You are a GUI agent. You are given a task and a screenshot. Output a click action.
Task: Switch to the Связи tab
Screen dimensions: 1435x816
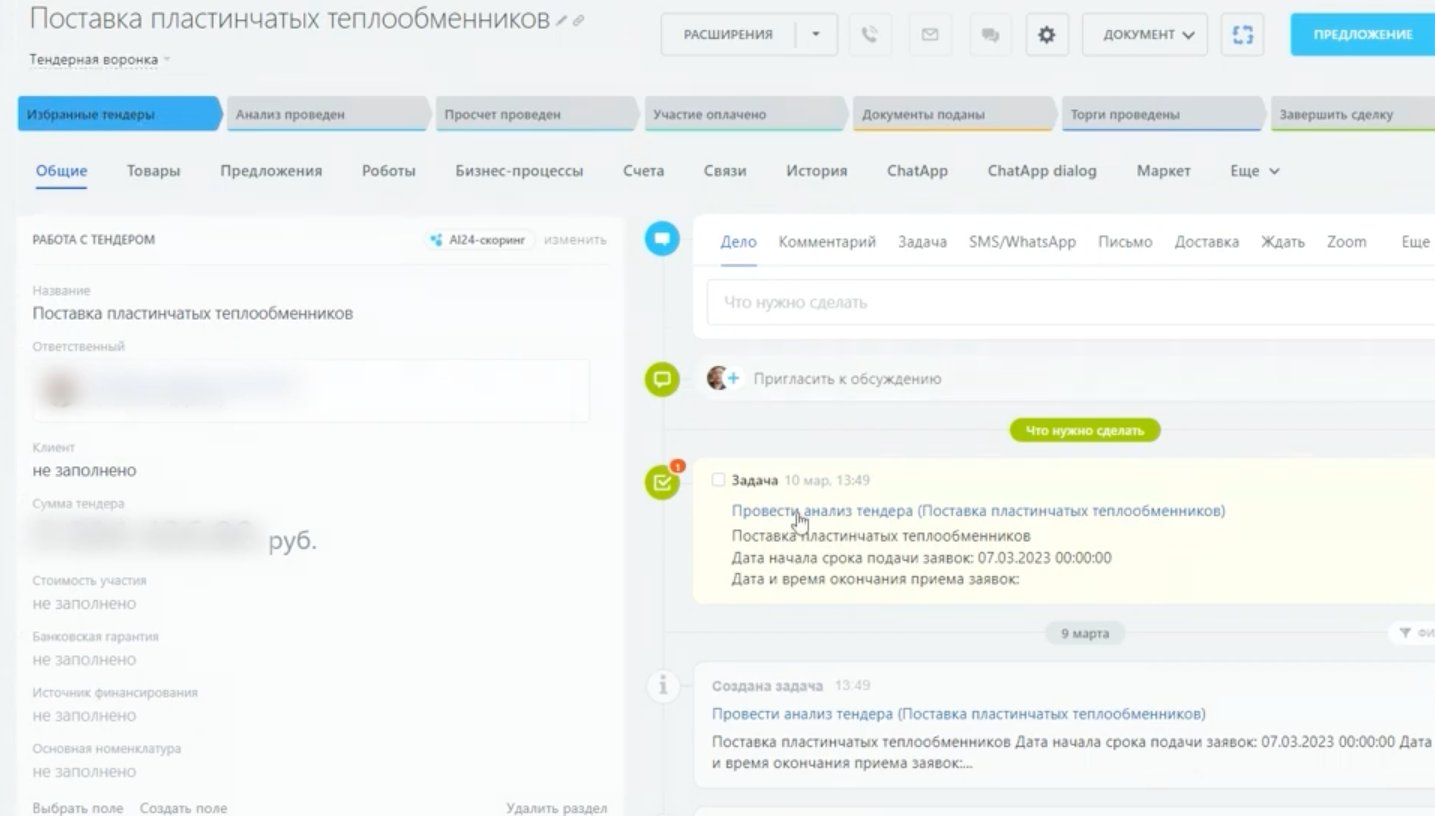[725, 171]
